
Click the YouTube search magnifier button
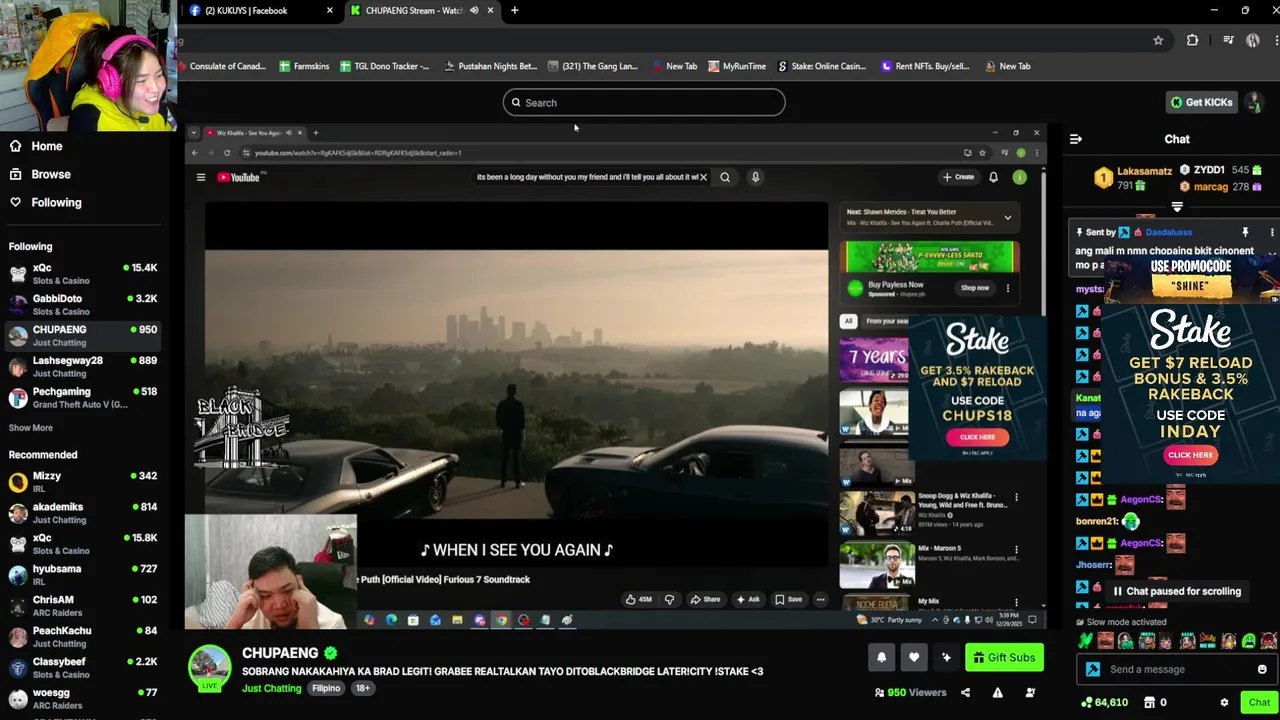(725, 177)
